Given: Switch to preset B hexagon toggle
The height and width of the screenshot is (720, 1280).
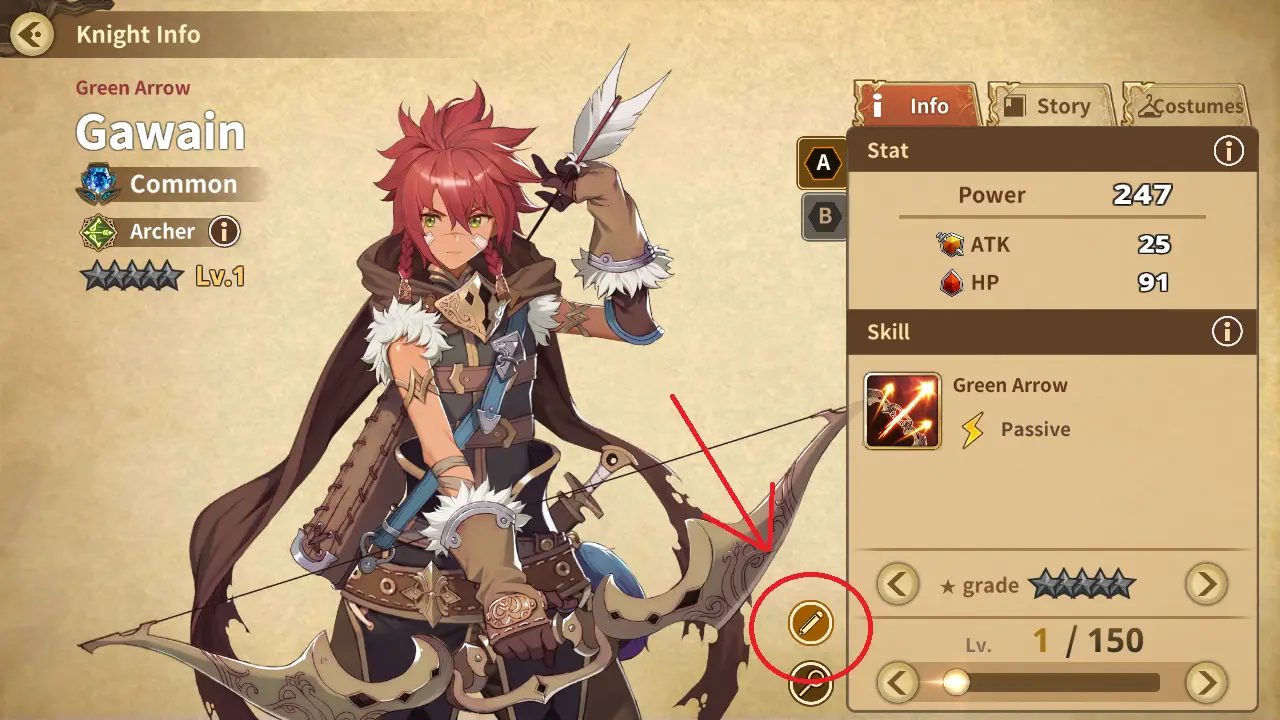Looking at the screenshot, I should (825, 216).
